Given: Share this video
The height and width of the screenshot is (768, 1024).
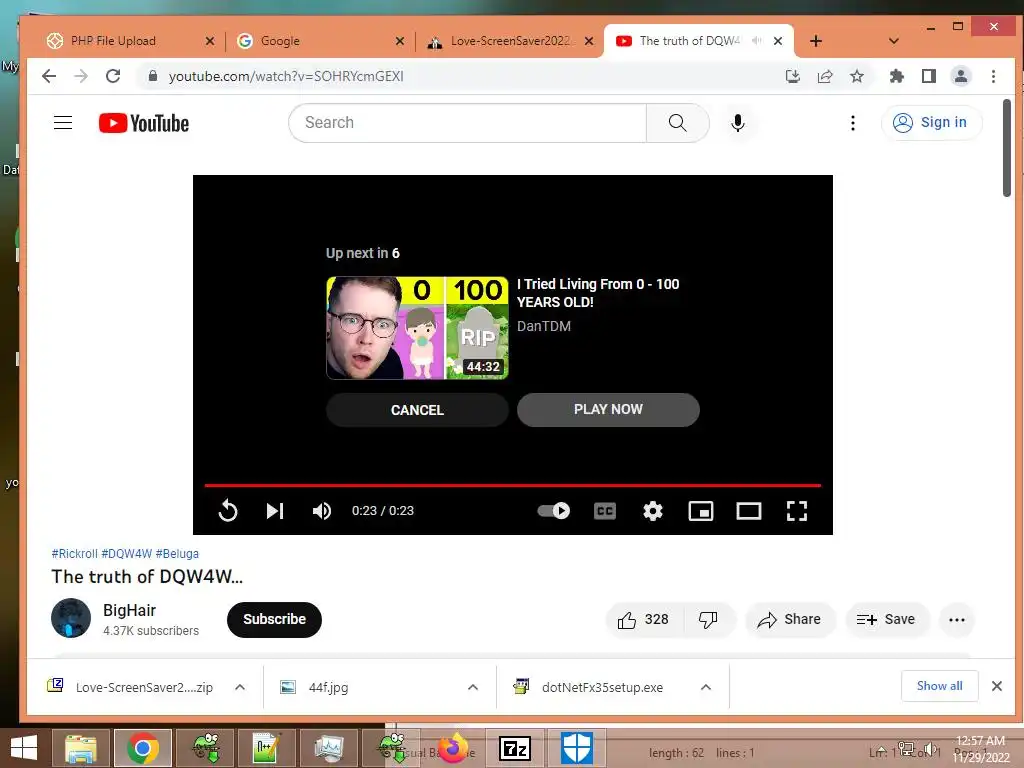Looking at the screenshot, I should click(x=790, y=620).
